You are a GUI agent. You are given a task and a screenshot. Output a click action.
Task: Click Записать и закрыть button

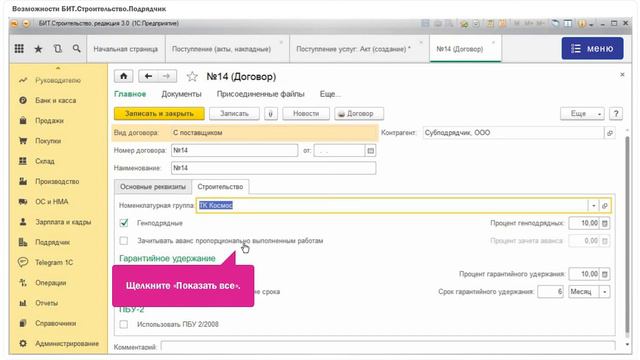click(x=159, y=113)
